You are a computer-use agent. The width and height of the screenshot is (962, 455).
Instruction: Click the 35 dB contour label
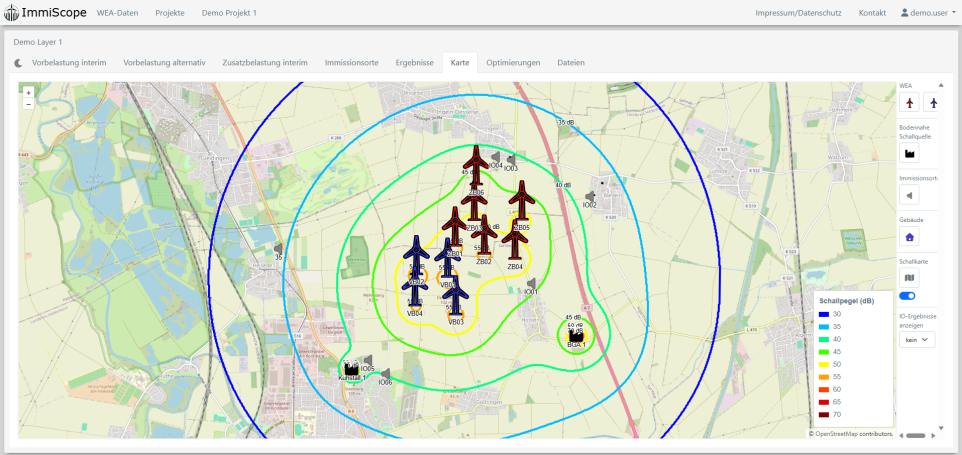click(566, 123)
